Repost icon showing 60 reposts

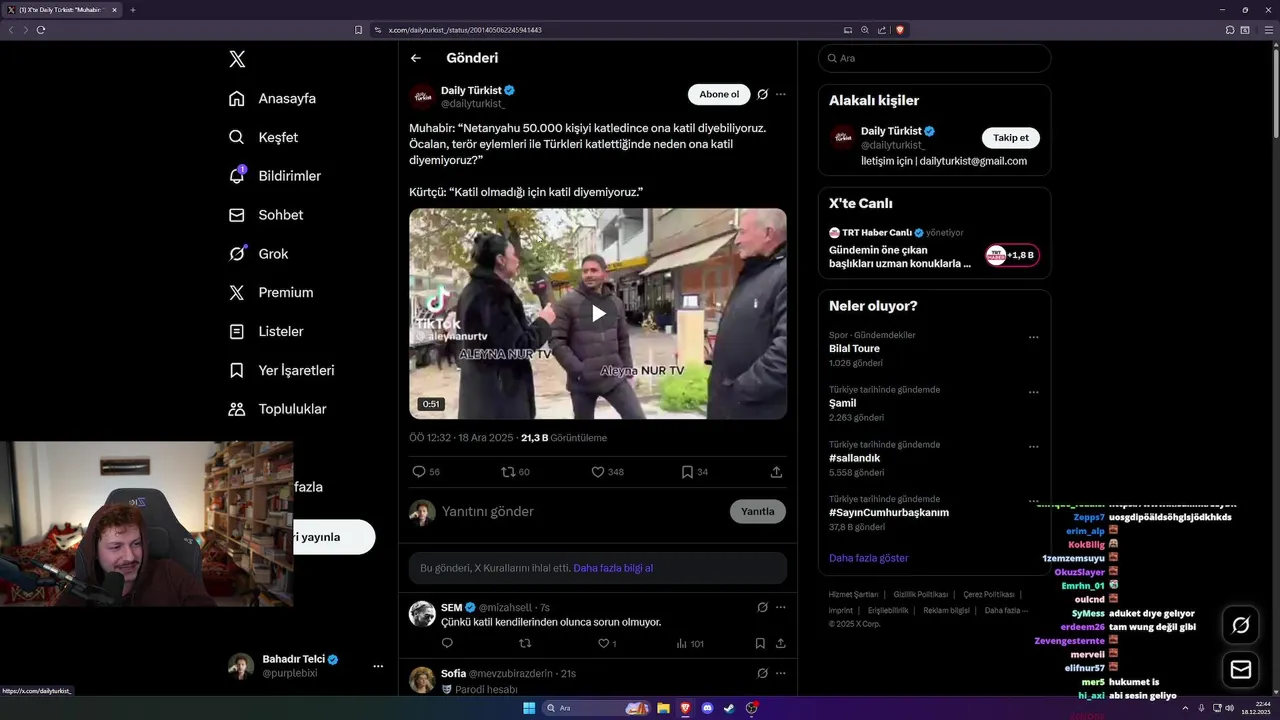click(508, 472)
